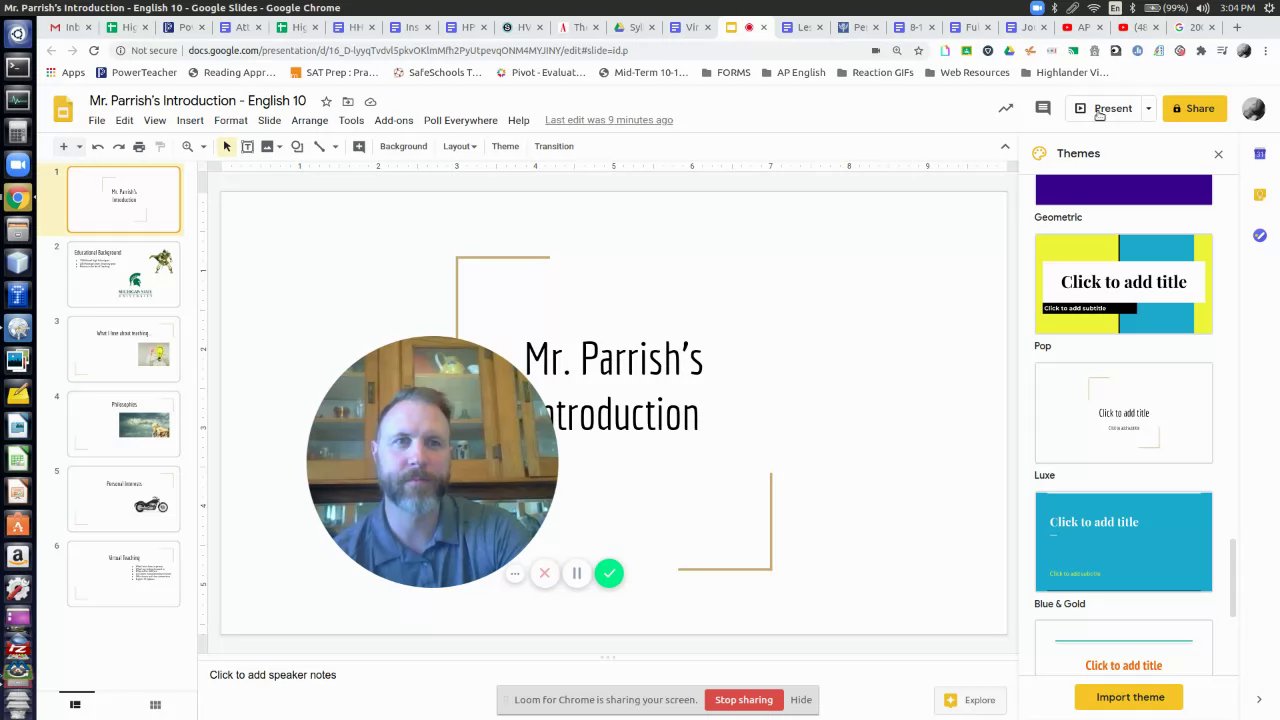Viewport: 1280px width, 720px height.
Task: Click the Explore button
Action: coord(969,700)
